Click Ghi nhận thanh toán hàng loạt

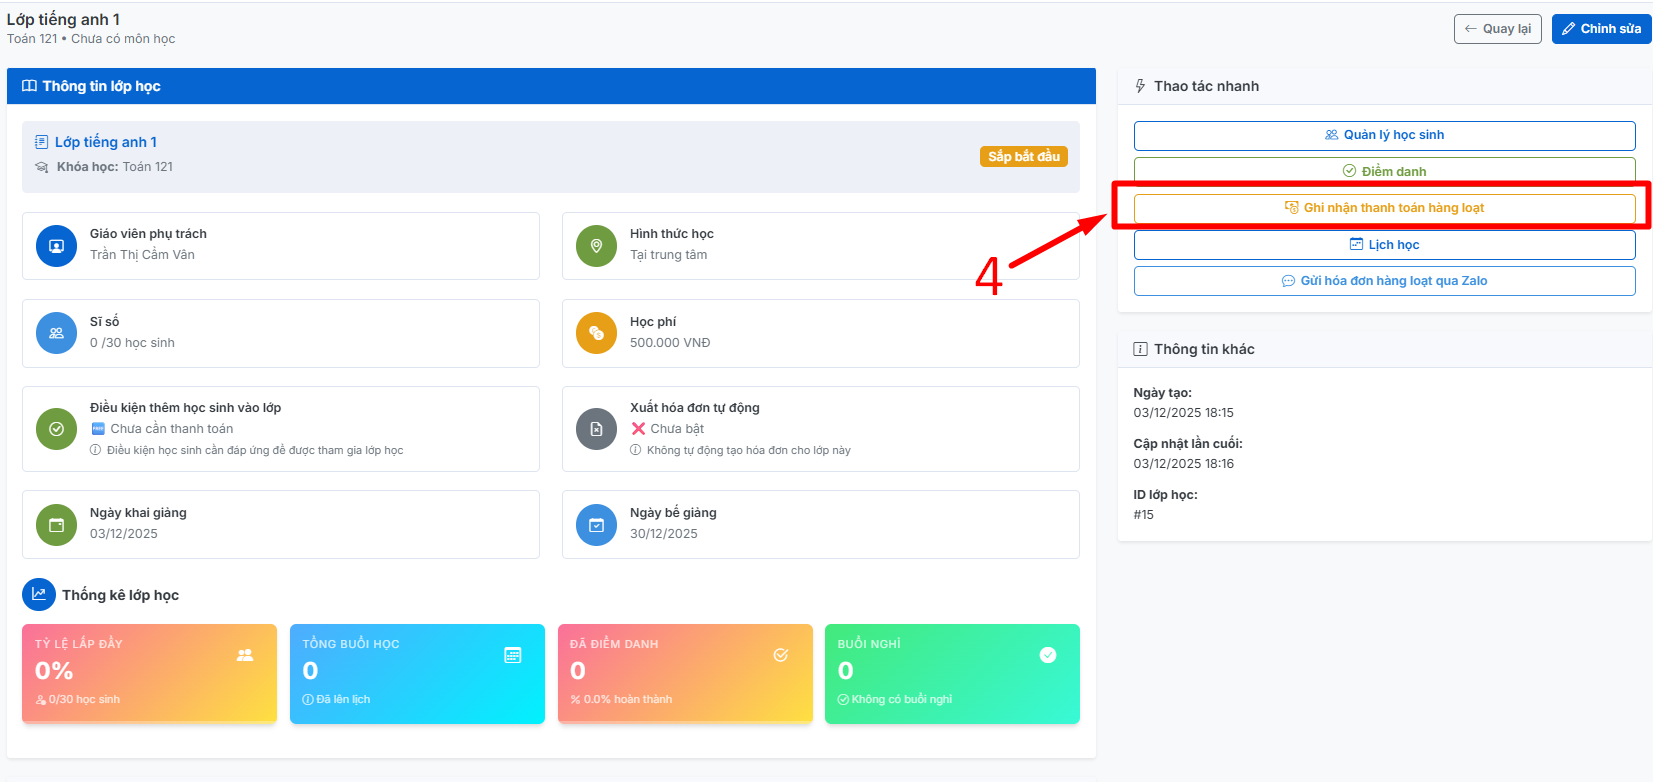coord(1384,208)
